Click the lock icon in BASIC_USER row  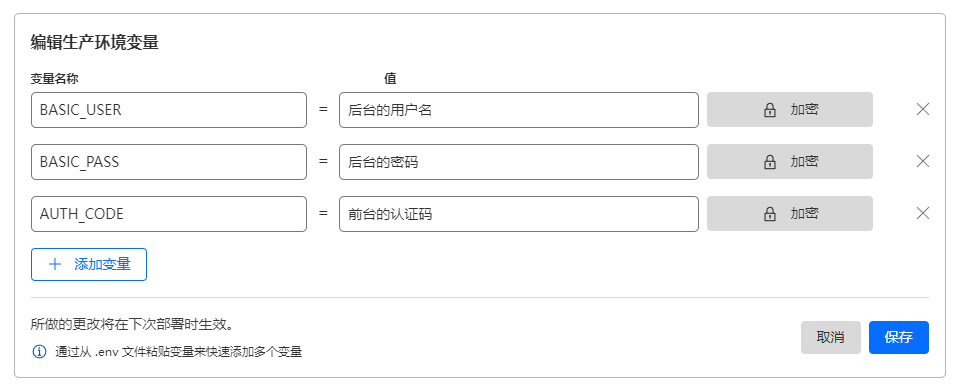(x=769, y=110)
